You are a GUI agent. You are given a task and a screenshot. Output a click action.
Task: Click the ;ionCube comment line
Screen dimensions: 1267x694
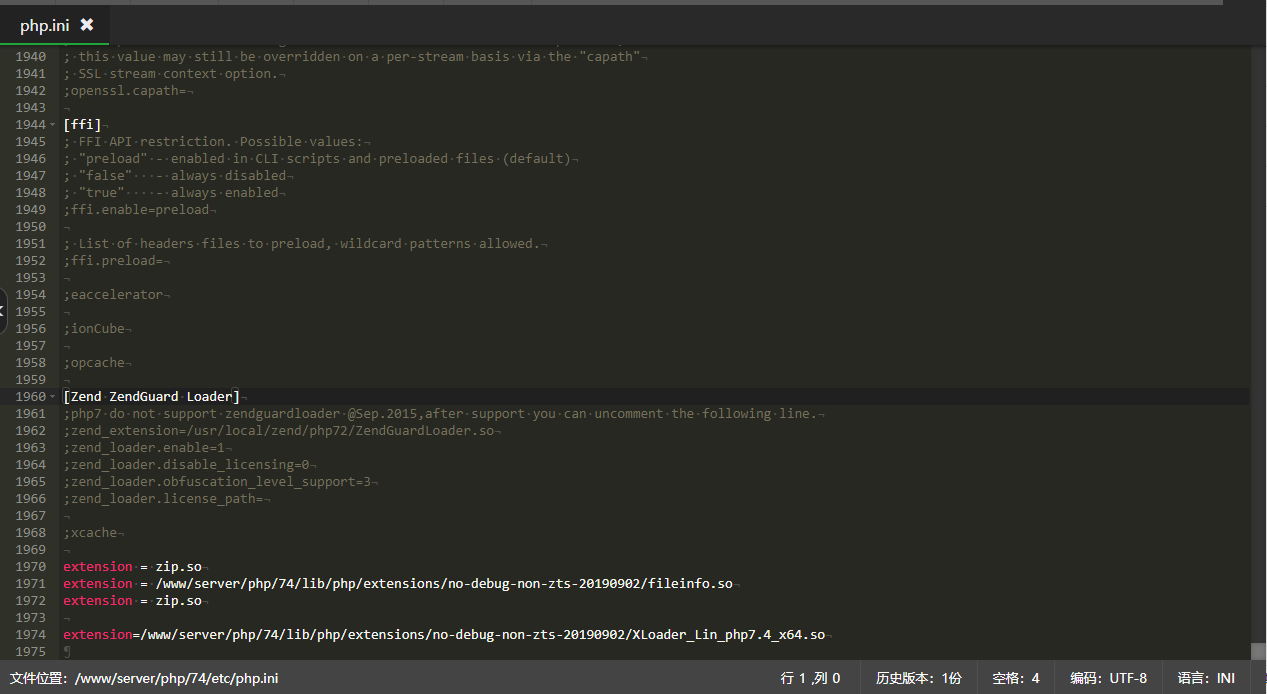tap(97, 329)
